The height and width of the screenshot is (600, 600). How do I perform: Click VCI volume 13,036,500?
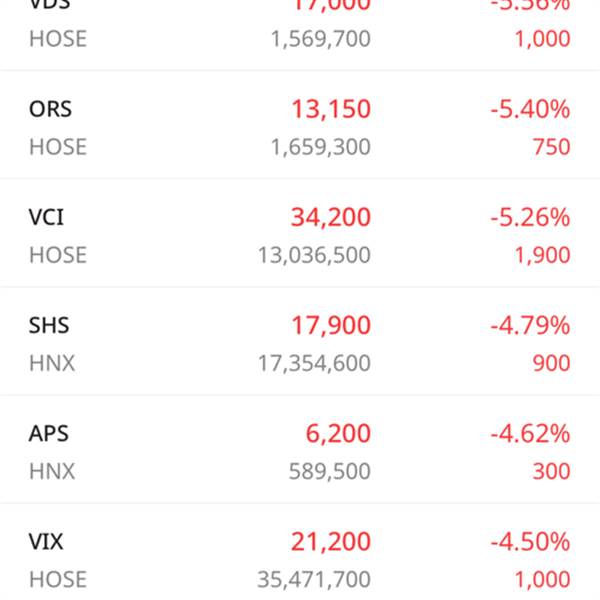[x=314, y=255]
